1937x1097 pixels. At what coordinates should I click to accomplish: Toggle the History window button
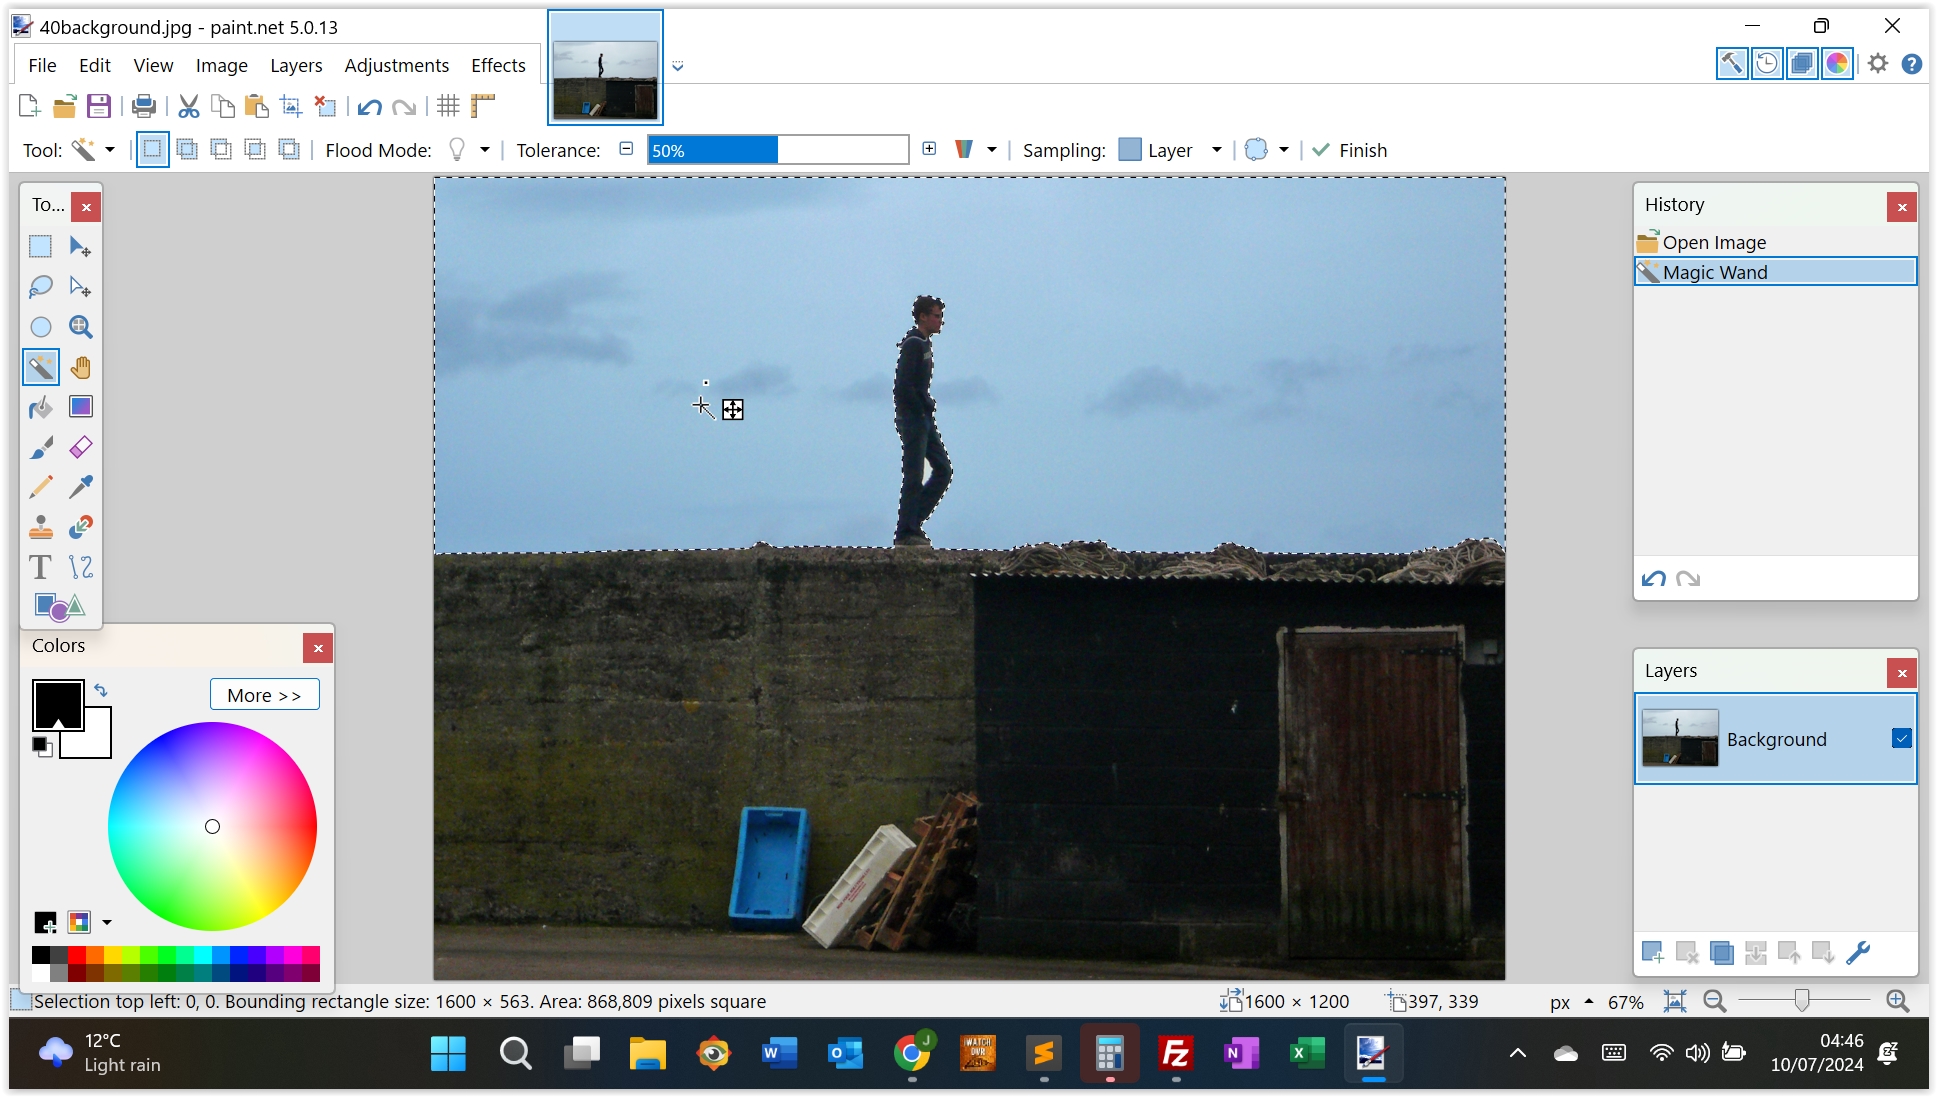point(1767,64)
